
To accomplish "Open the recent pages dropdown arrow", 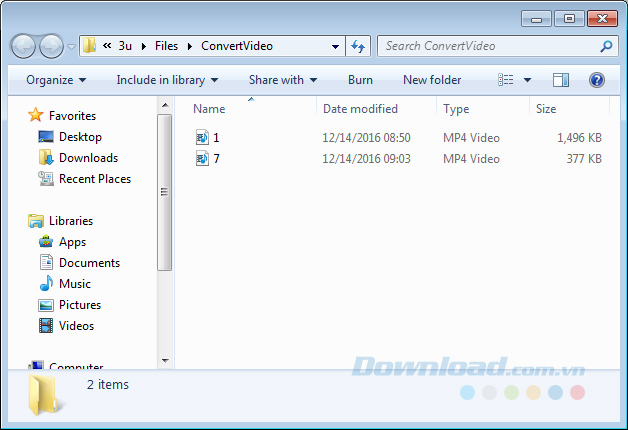I will tap(71, 47).
